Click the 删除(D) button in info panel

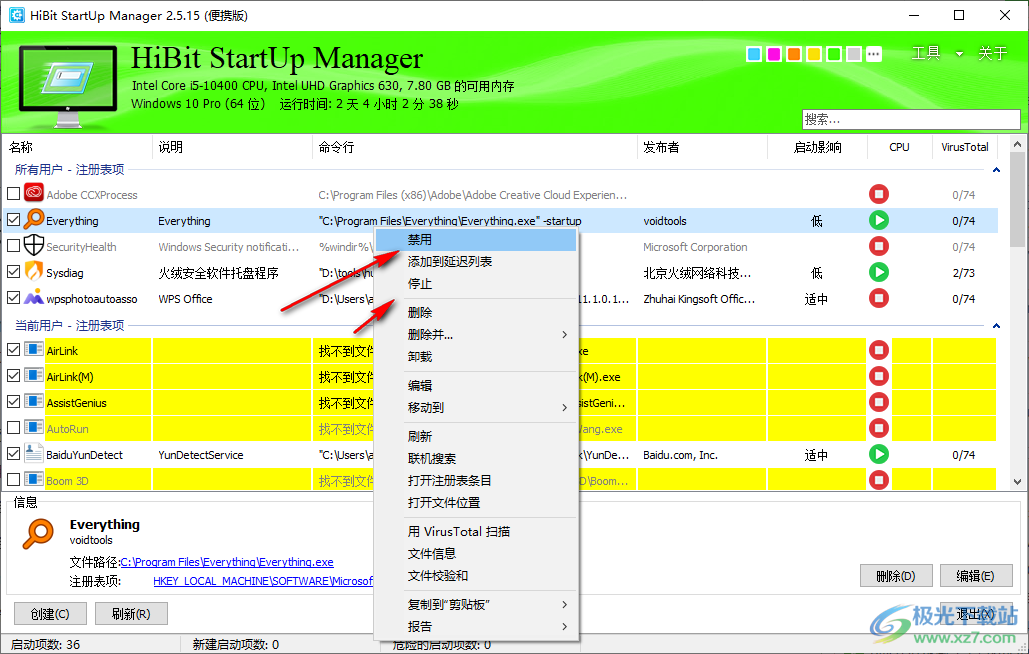click(x=896, y=576)
